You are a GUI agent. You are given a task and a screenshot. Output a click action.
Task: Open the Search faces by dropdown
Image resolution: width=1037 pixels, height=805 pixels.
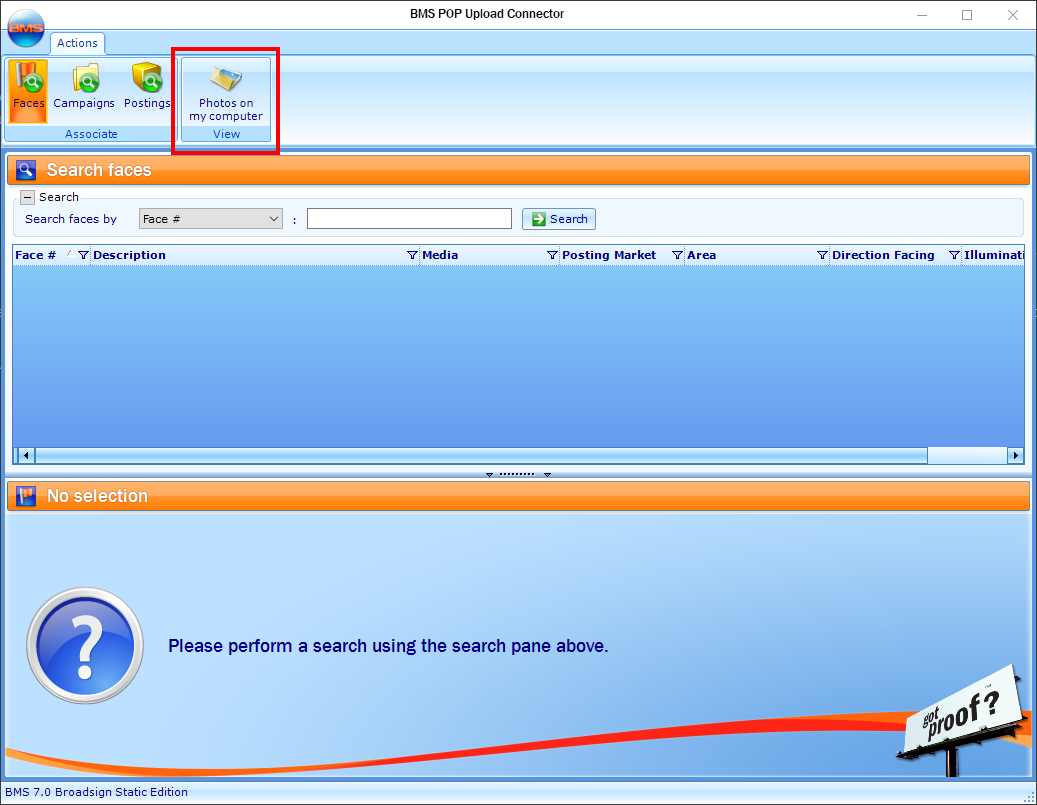tap(210, 219)
